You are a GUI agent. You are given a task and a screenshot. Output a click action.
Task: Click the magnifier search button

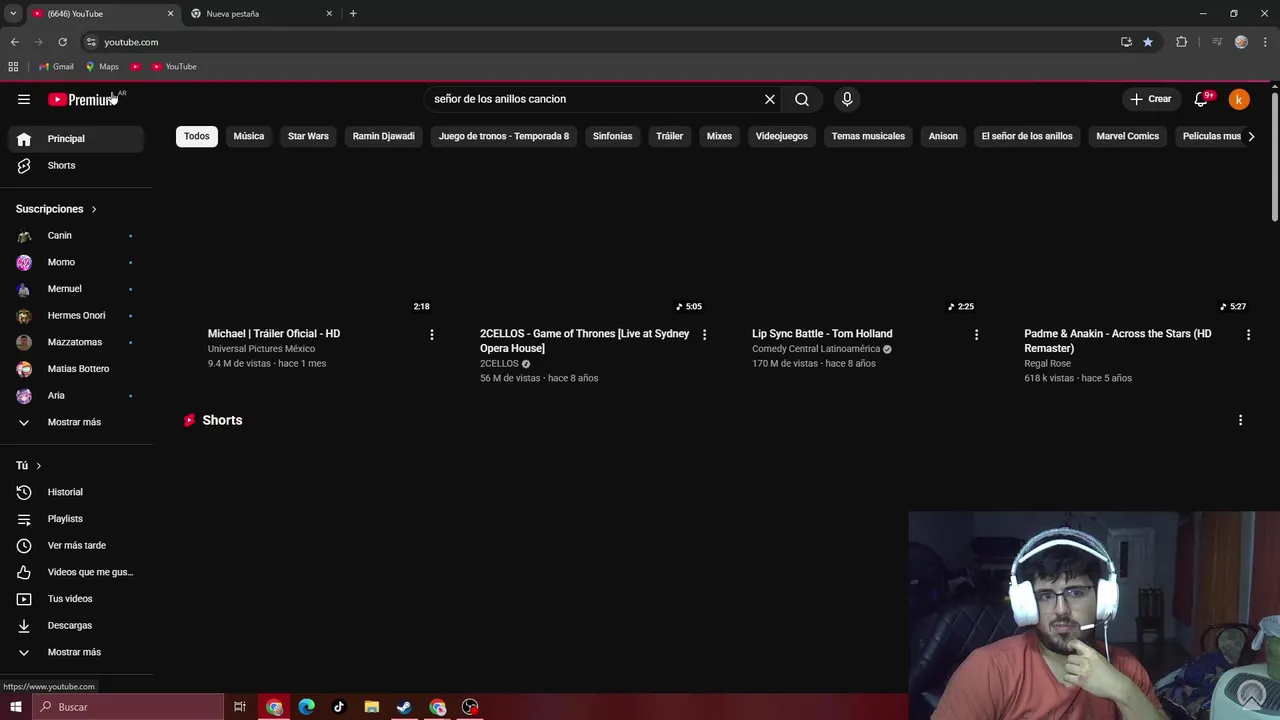(802, 99)
